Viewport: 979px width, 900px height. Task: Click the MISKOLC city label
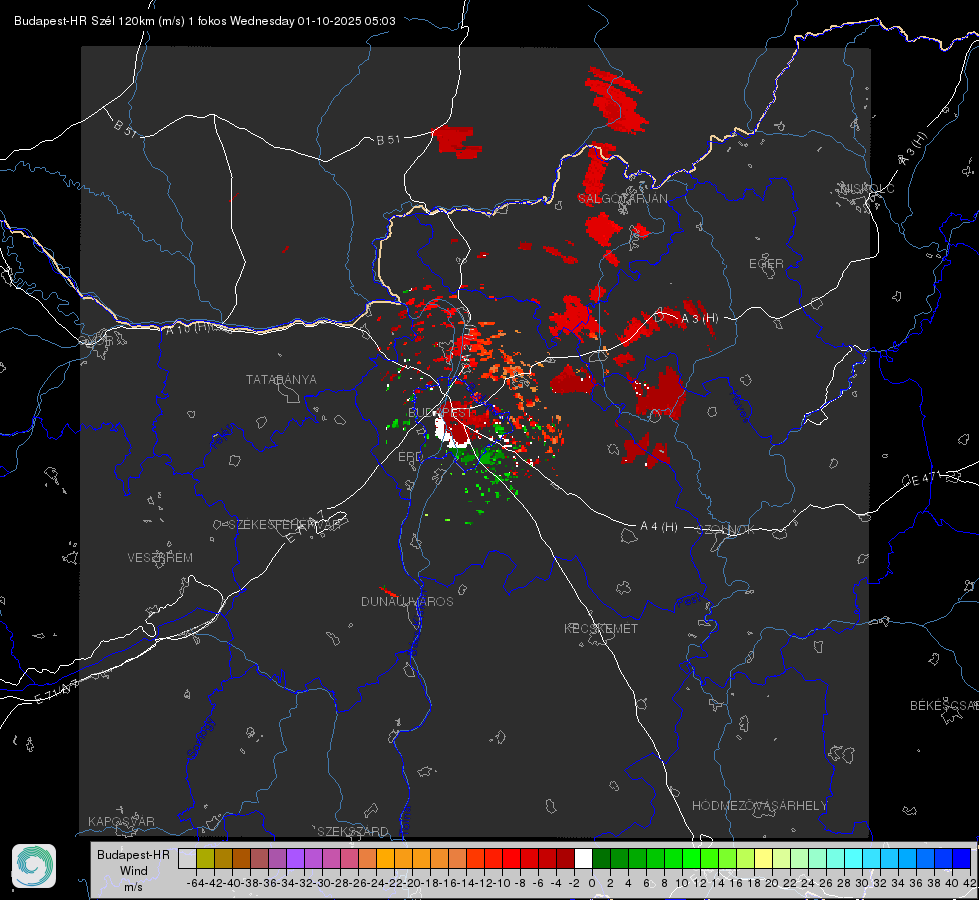tap(867, 188)
